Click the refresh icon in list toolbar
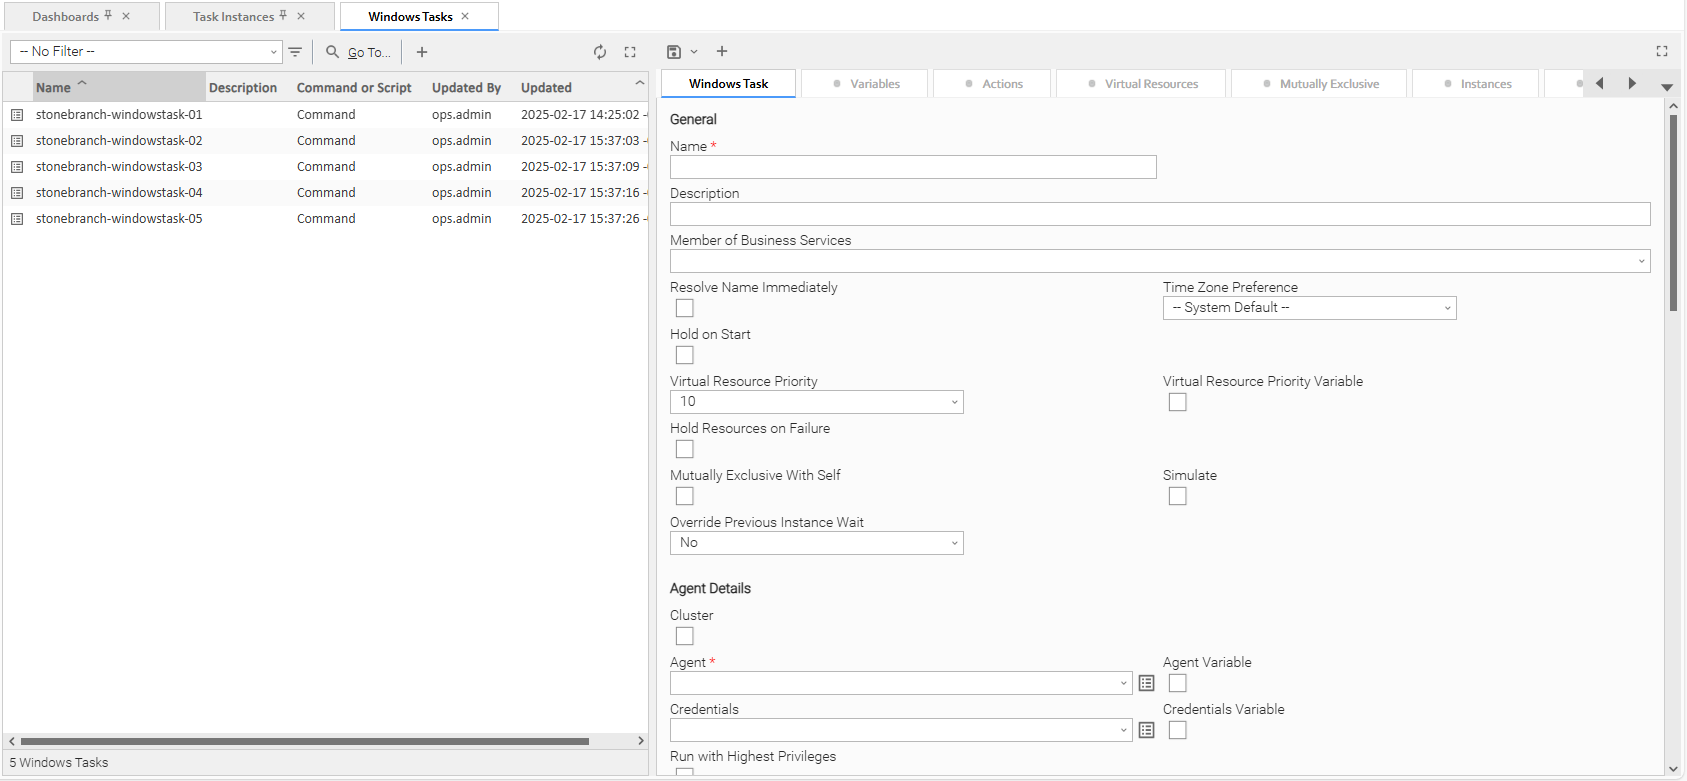1687x781 pixels. coord(600,52)
